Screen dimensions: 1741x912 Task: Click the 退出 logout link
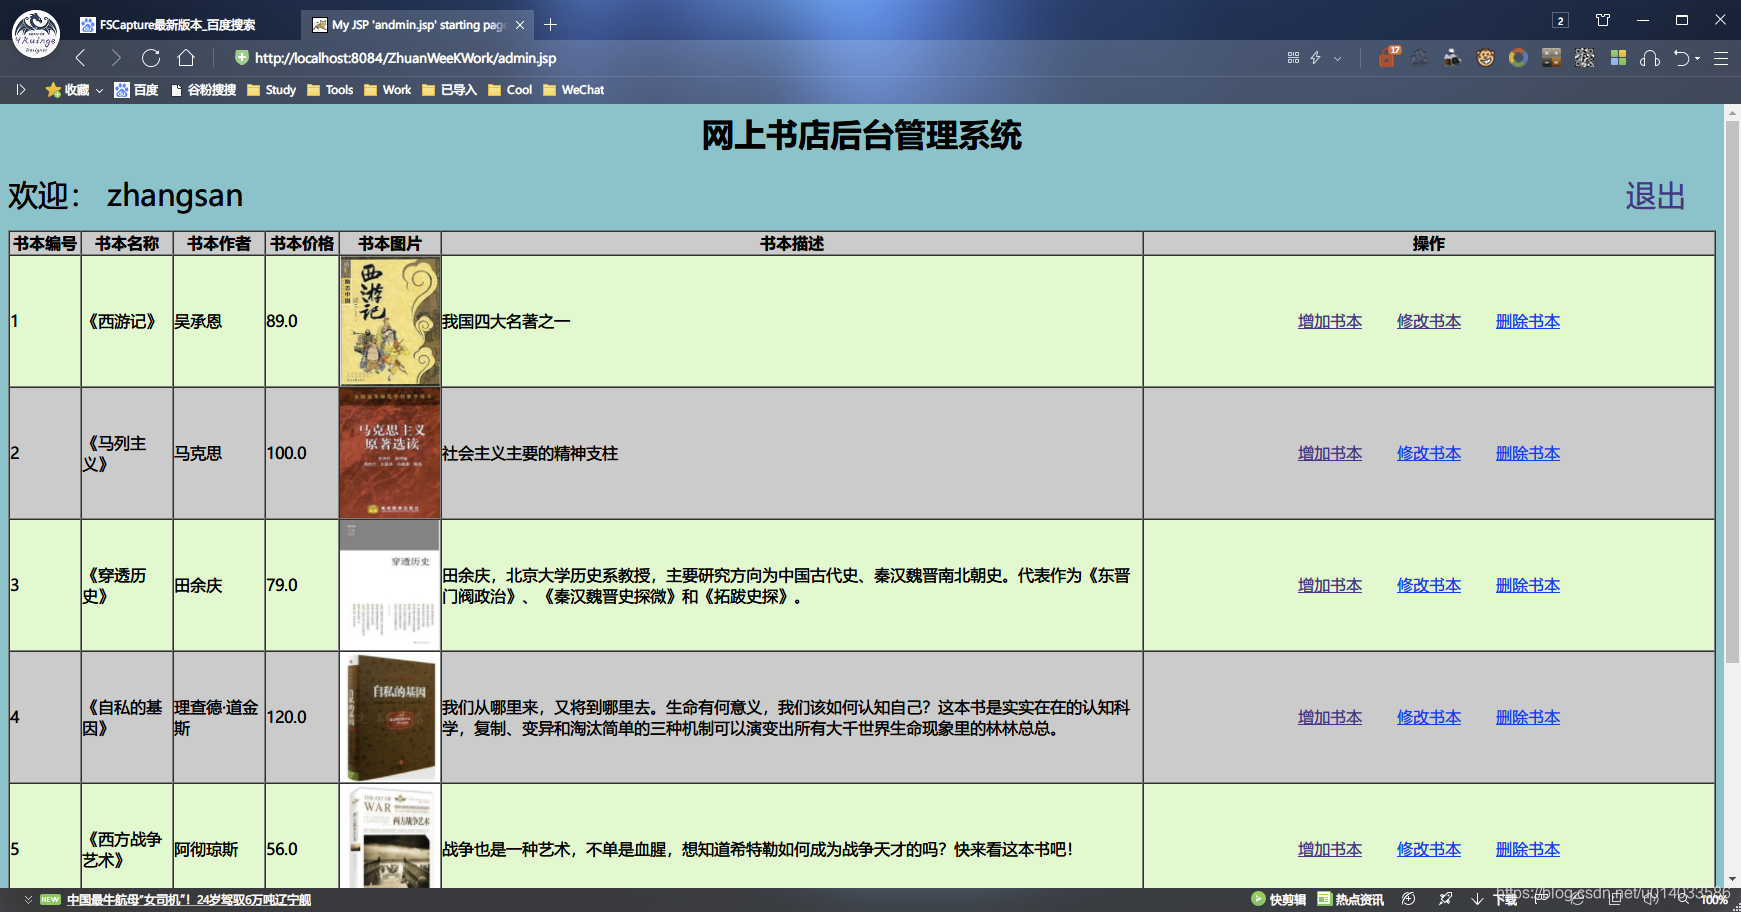1655,196
